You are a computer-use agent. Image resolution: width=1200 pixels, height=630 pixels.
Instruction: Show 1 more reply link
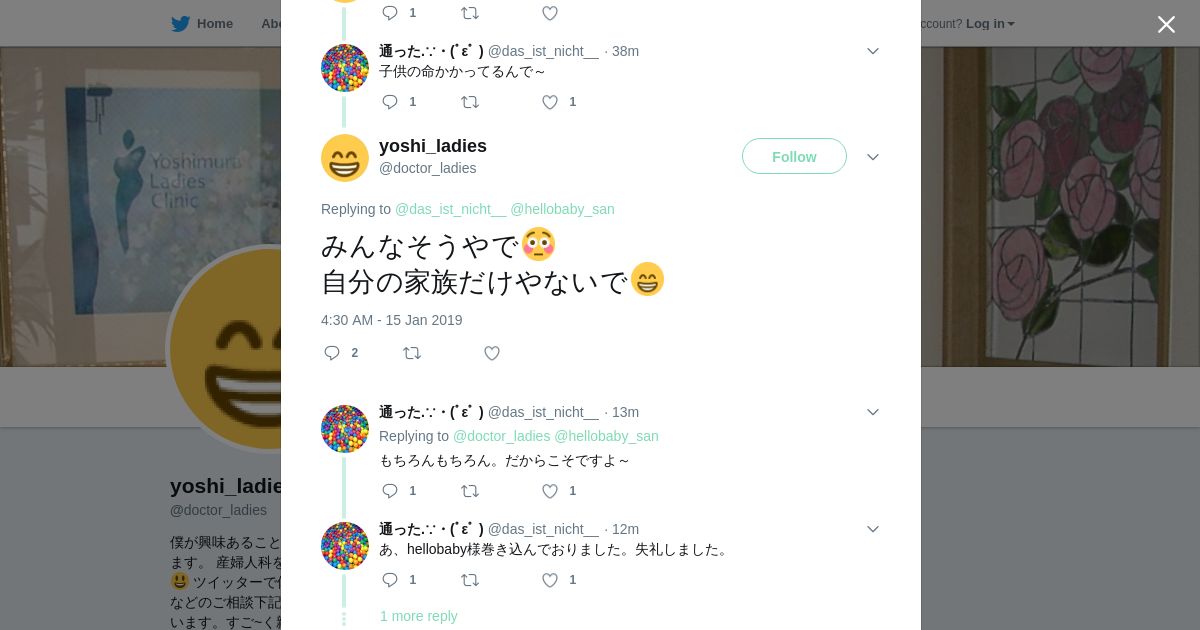(x=419, y=616)
